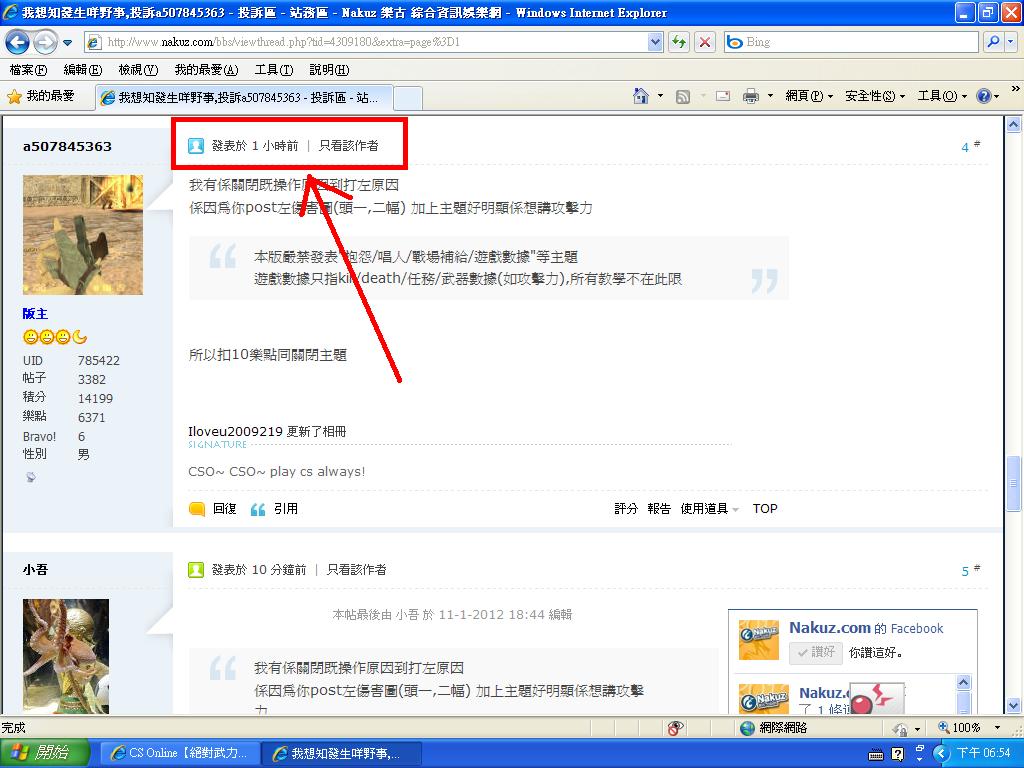This screenshot has width=1024, height=768.
Task: Refresh the page with the green arrows icon
Action: coord(679,42)
